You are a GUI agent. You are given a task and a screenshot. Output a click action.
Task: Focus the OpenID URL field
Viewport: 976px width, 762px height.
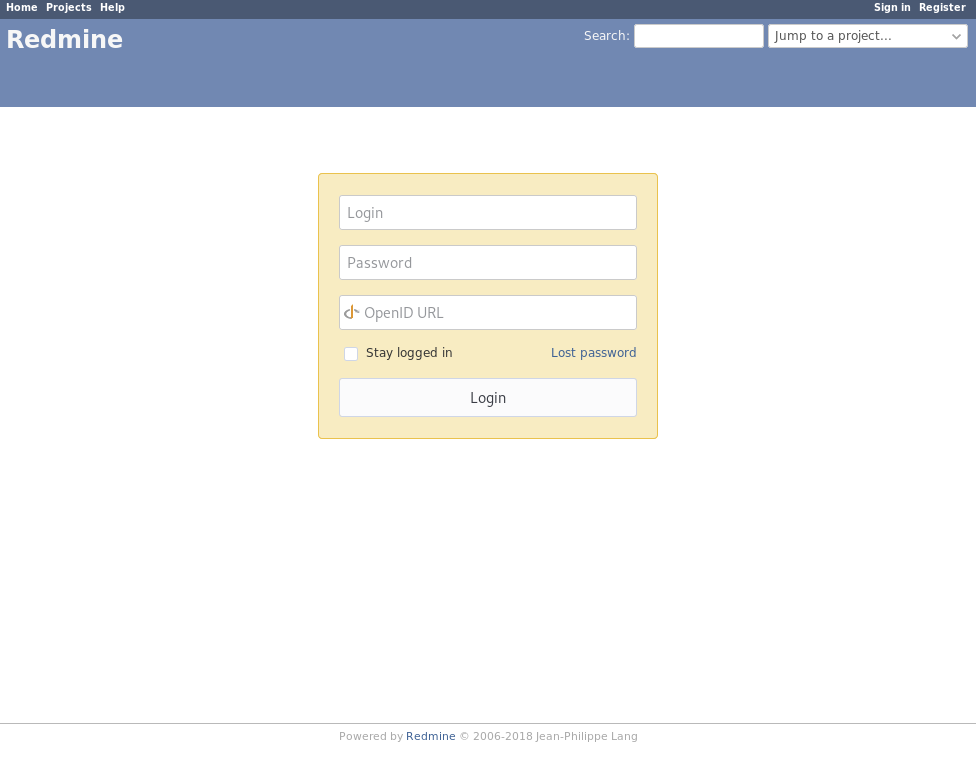[x=488, y=313]
